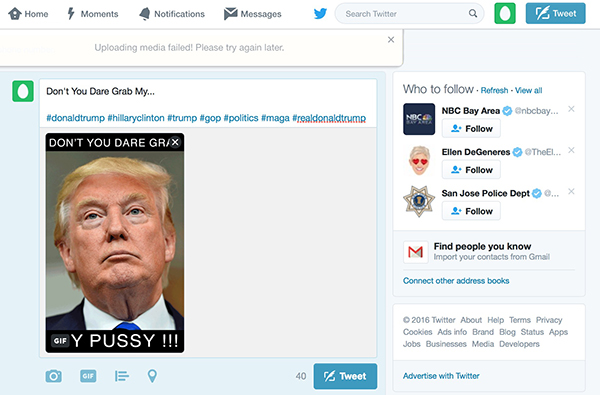Click the Twitter bird logo
Viewport: 600px width, 395px height.
320,14
